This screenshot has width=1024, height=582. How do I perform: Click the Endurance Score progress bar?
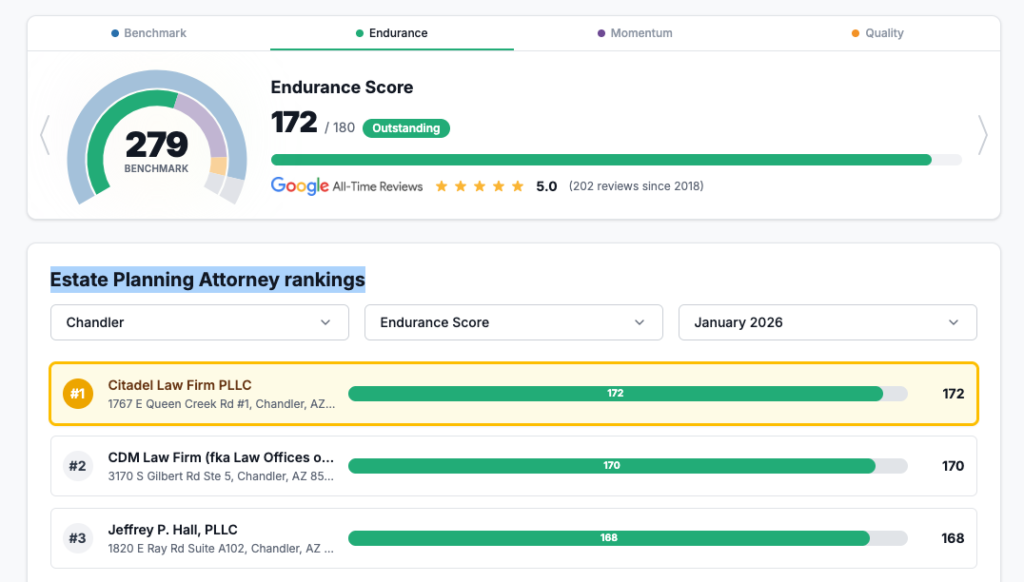tap(616, 160)
